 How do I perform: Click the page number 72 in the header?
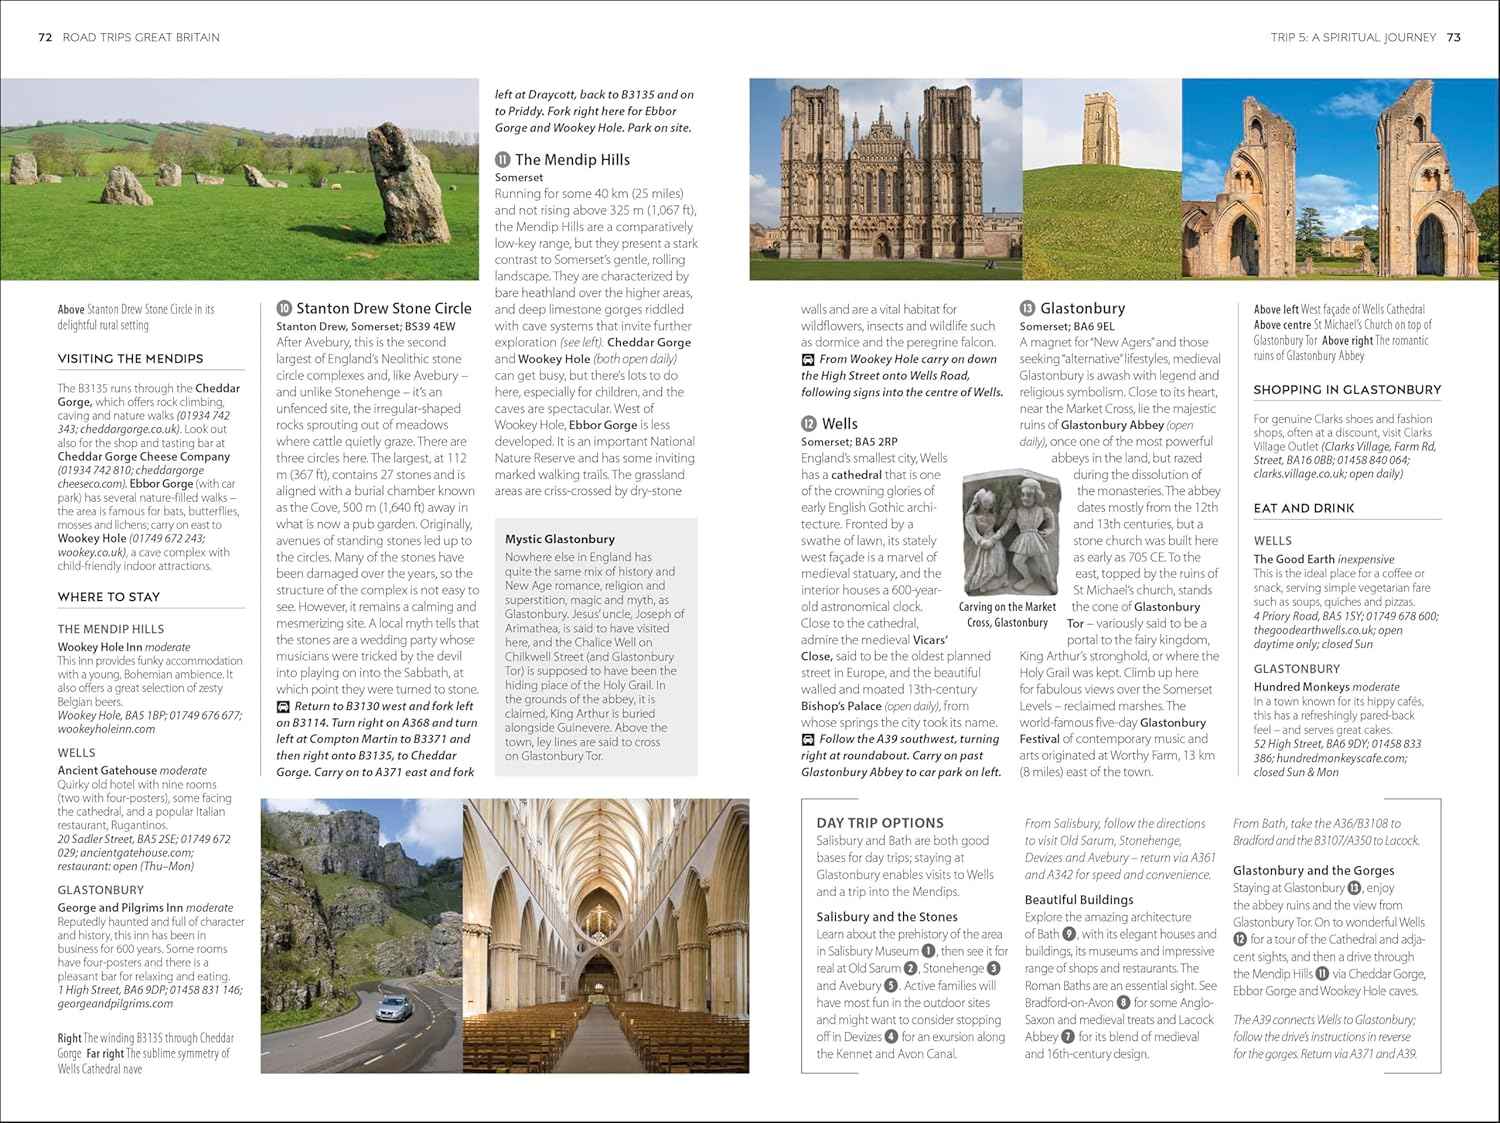pyautogui.click(x=45, y=38)
